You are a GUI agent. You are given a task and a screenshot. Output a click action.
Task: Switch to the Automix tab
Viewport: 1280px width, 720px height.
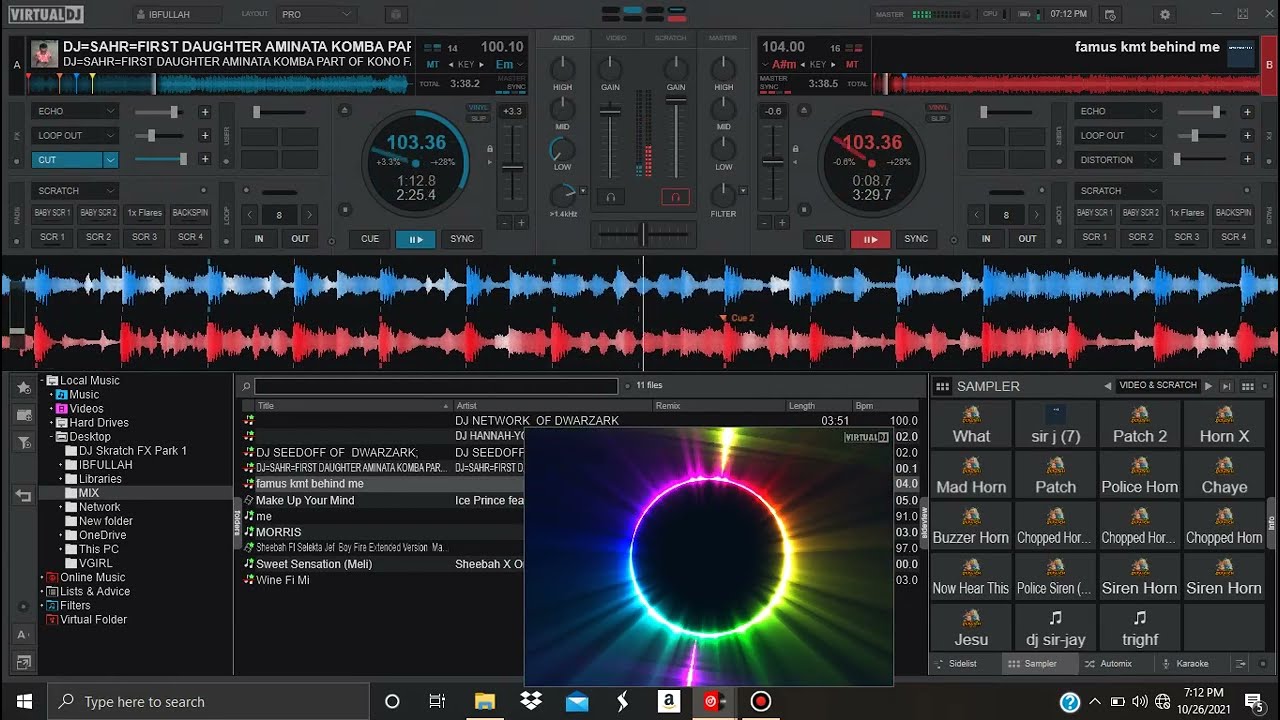click(1108, 663)
